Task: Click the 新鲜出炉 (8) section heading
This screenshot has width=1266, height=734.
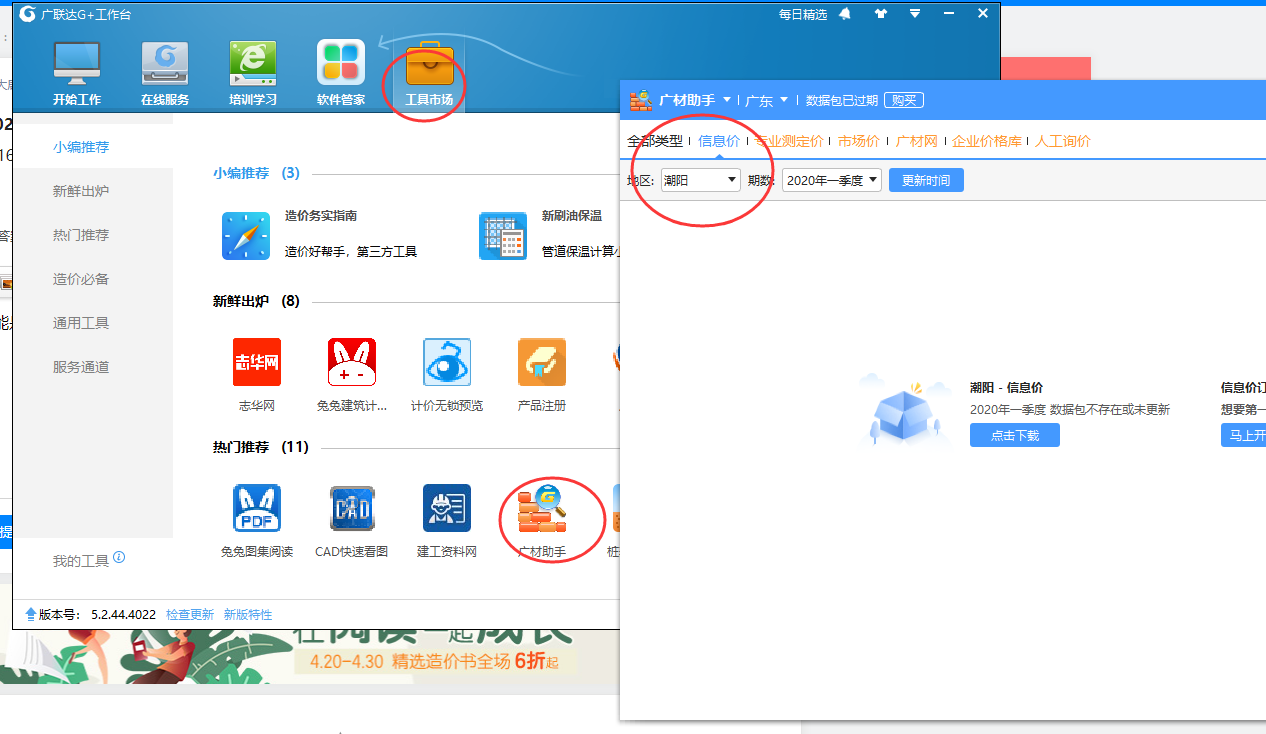Action: 256,301
